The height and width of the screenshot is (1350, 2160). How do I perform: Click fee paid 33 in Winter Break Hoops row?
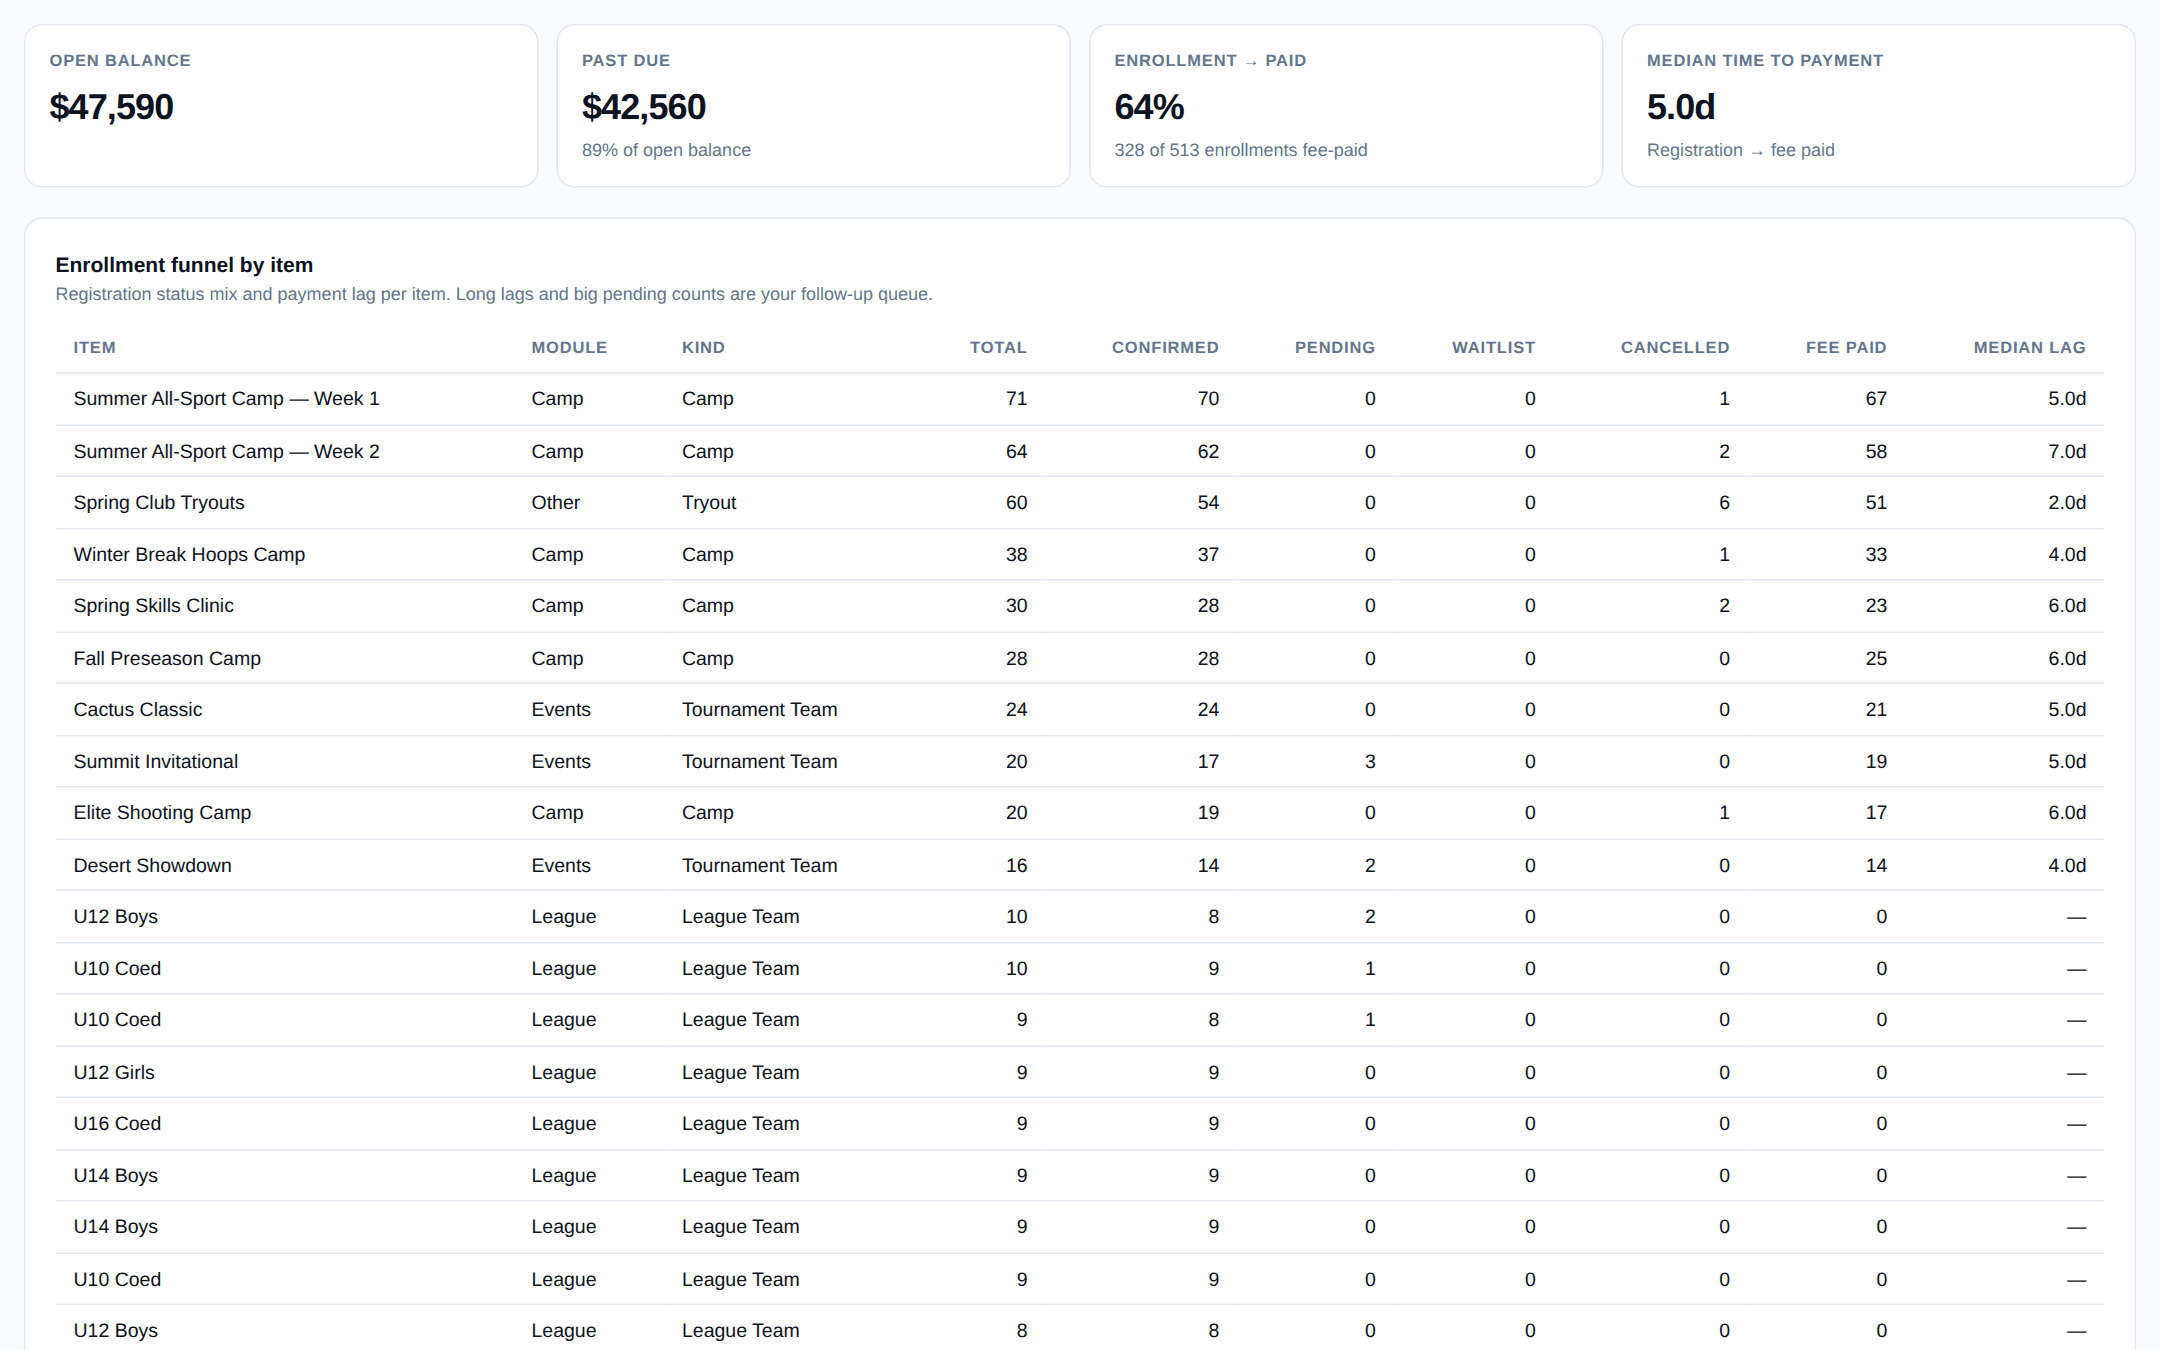[x=1876, y=555]
